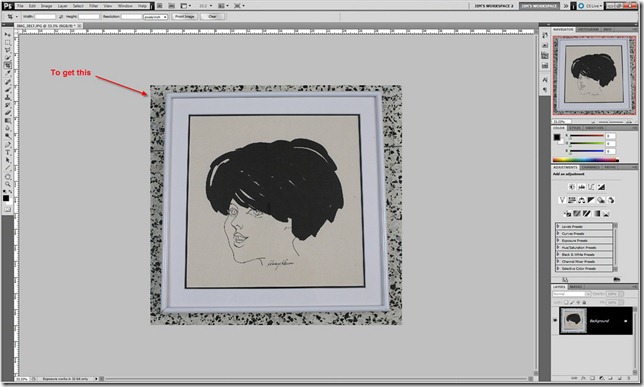The height and width of the screenshot is (387, 644).
Task: Click the red channel slider
Action: 586,136
